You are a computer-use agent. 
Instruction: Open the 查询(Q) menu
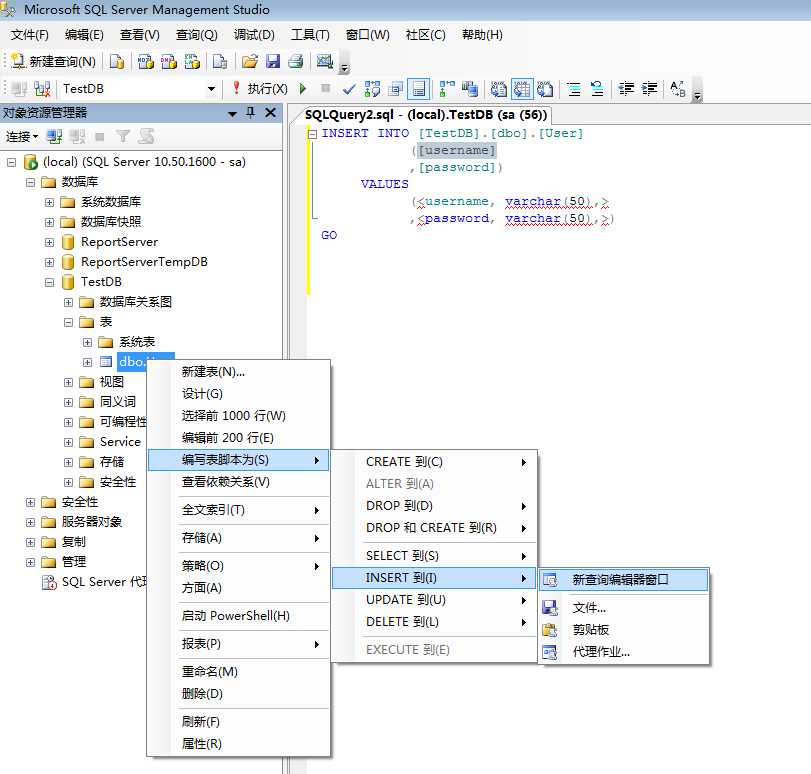coord(197,35)
